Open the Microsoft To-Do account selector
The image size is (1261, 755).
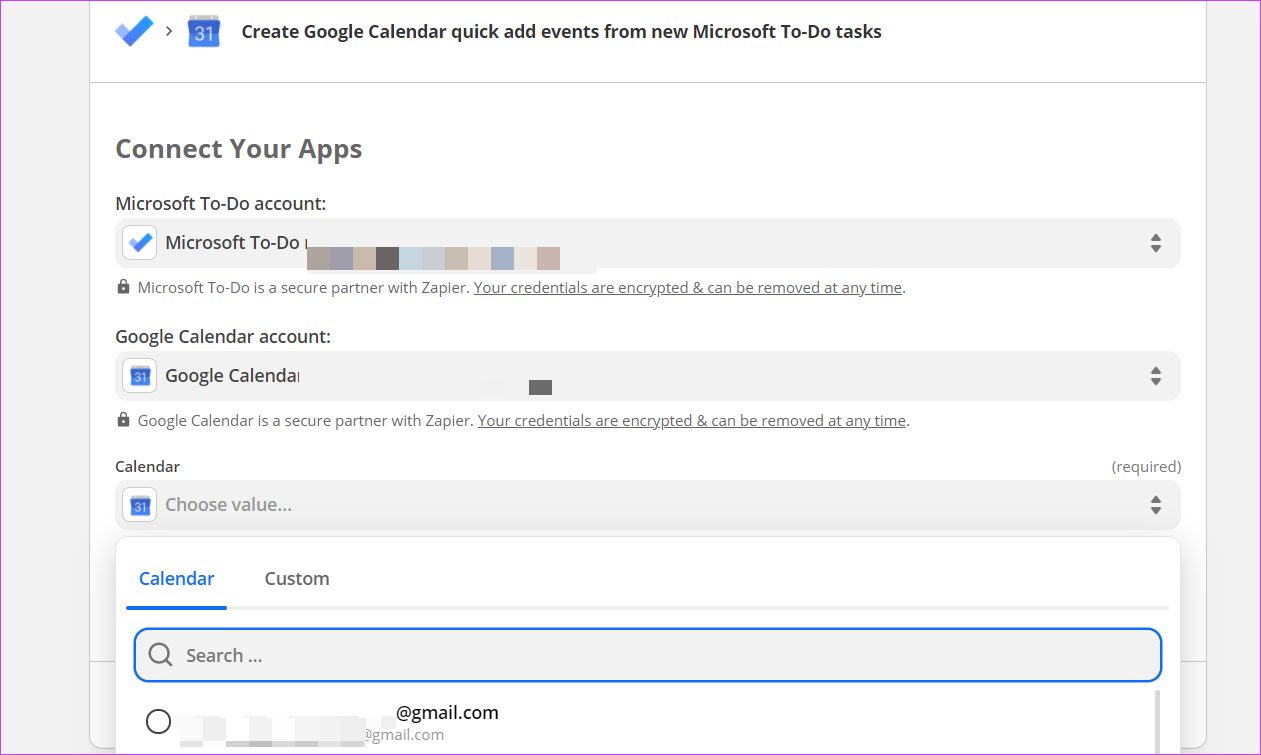point(1155,242)
